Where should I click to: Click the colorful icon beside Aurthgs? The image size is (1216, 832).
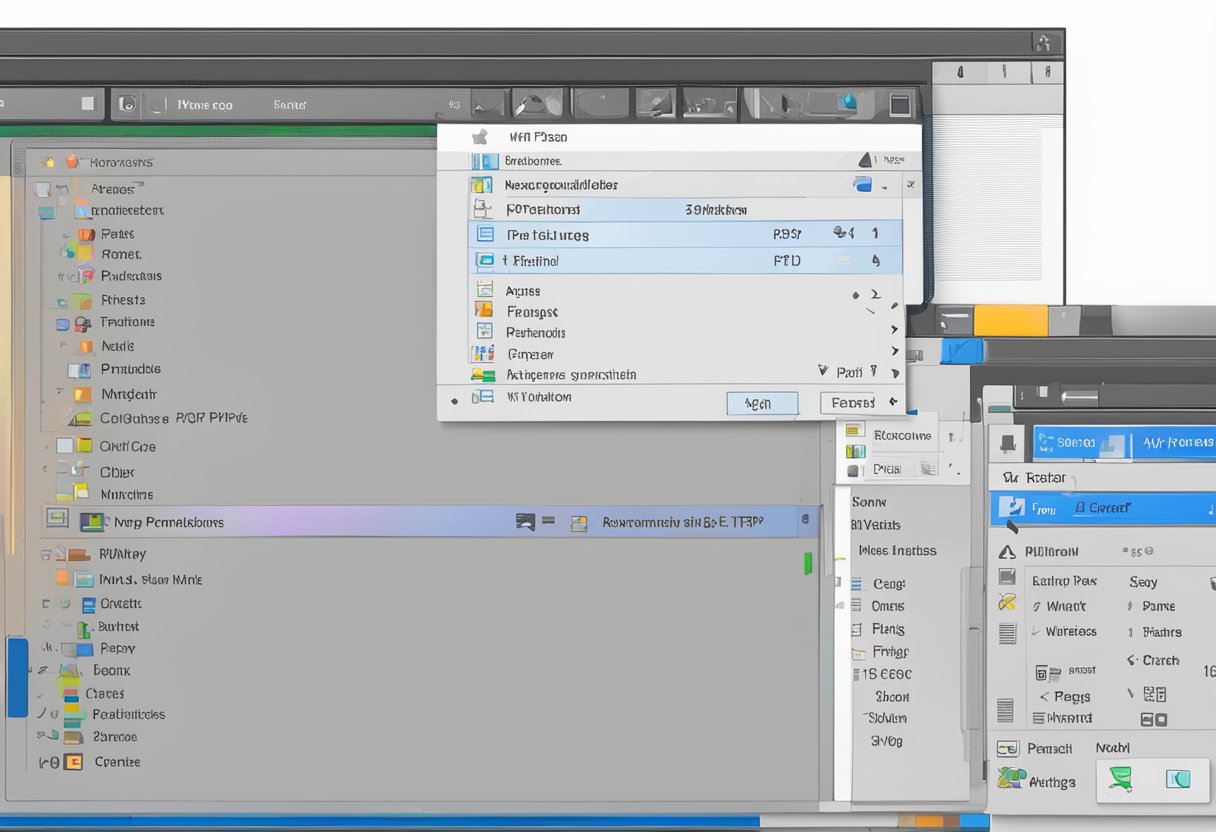point(1010,779)
